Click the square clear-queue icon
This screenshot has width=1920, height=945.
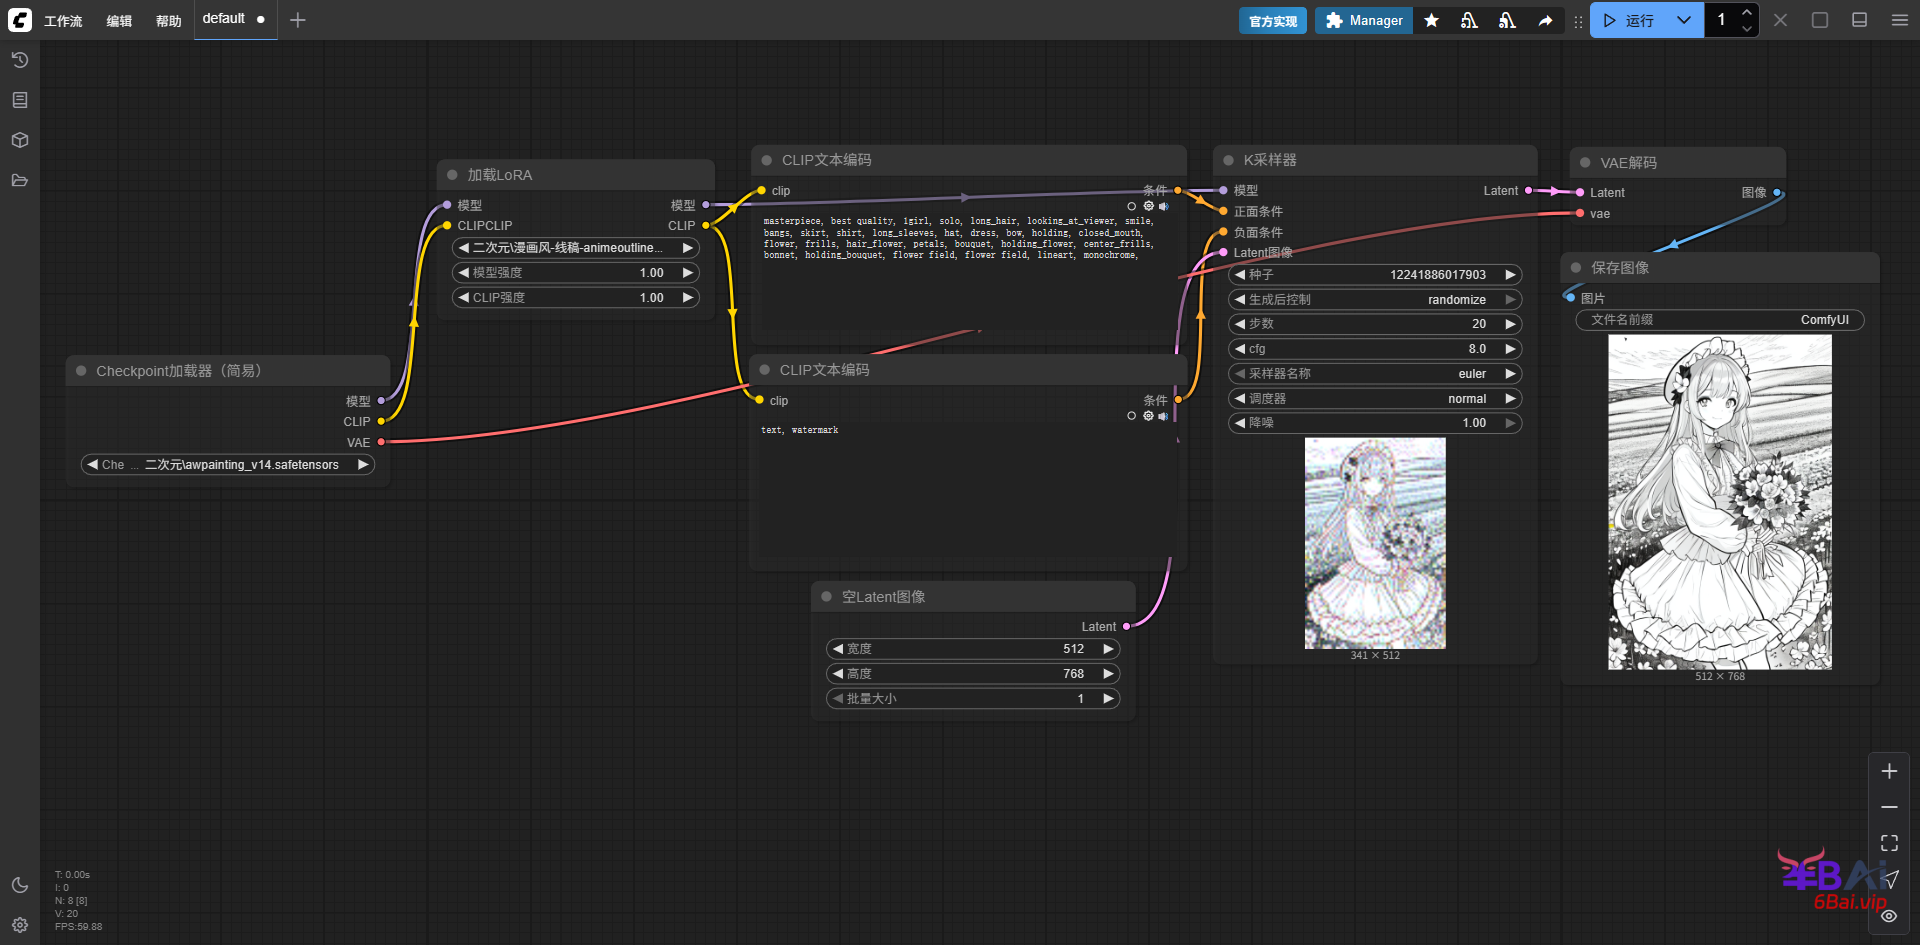click(1820, 20)
